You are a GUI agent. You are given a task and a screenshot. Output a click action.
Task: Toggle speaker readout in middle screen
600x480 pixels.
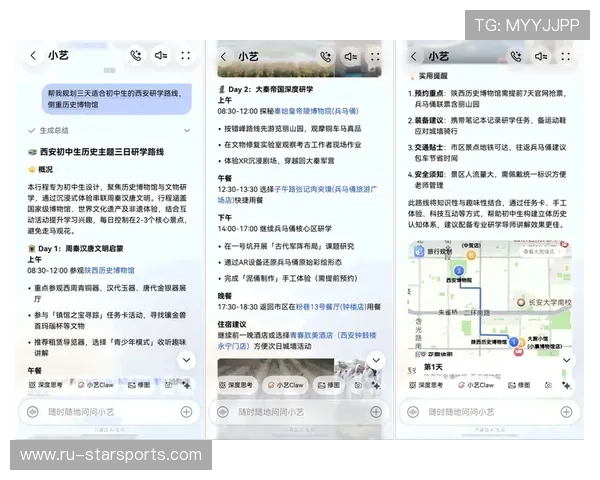(351, 57)
